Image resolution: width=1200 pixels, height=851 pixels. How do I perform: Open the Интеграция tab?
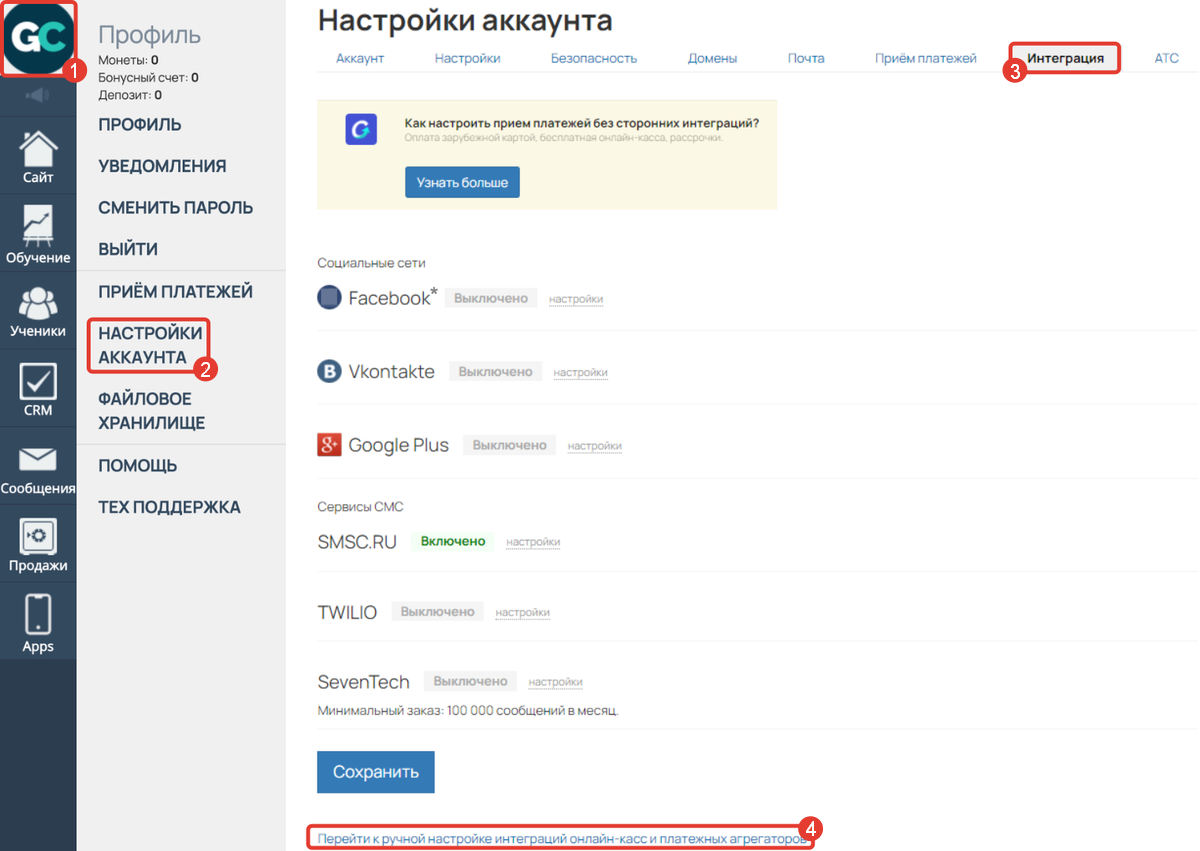(1064, 58)
